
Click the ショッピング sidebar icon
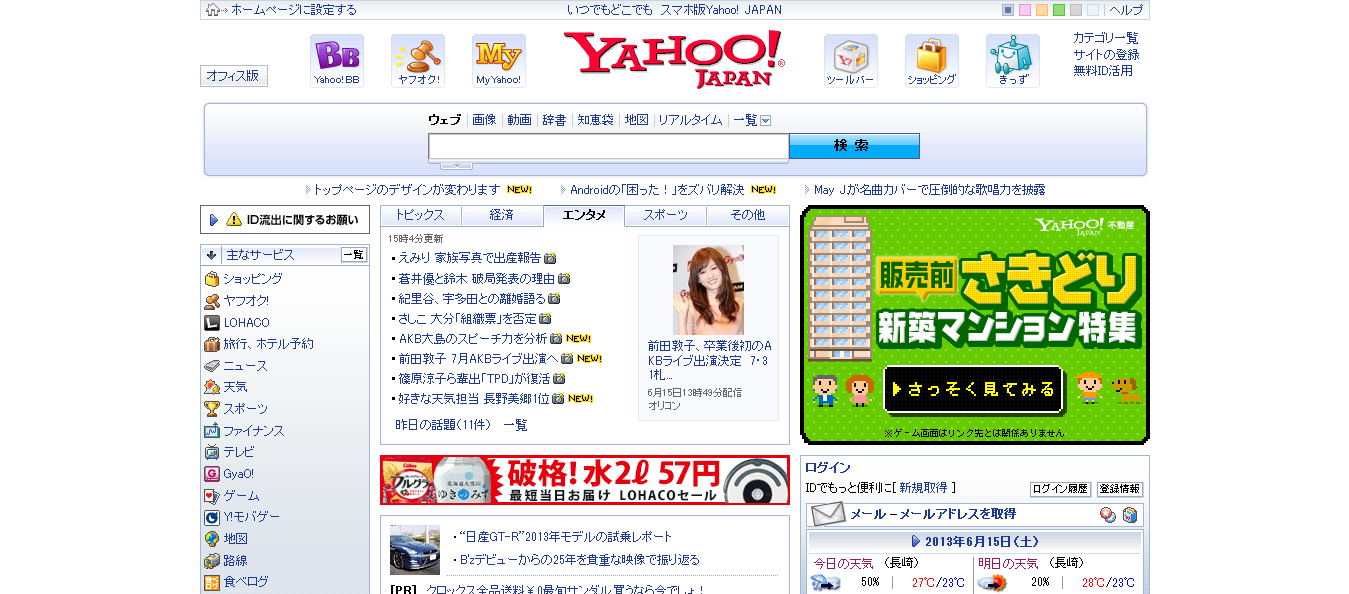[212, 279]
